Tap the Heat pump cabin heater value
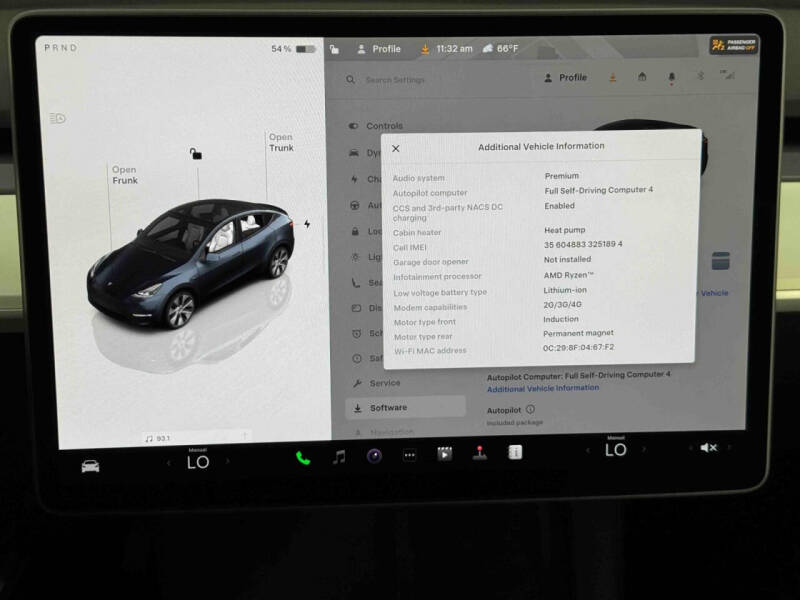800x600 pixels. pyautogui.click(x=564, y=230)
